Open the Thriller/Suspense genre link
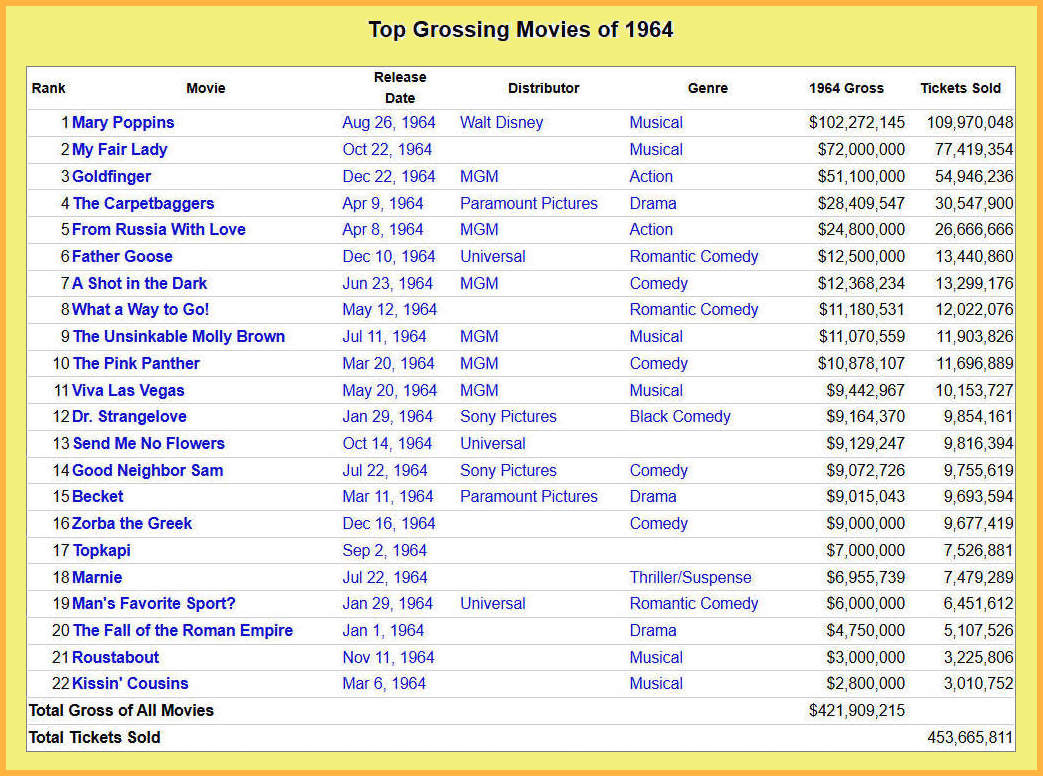Image resolution: width=1043 pixels, height=776 pixels. 690,577
